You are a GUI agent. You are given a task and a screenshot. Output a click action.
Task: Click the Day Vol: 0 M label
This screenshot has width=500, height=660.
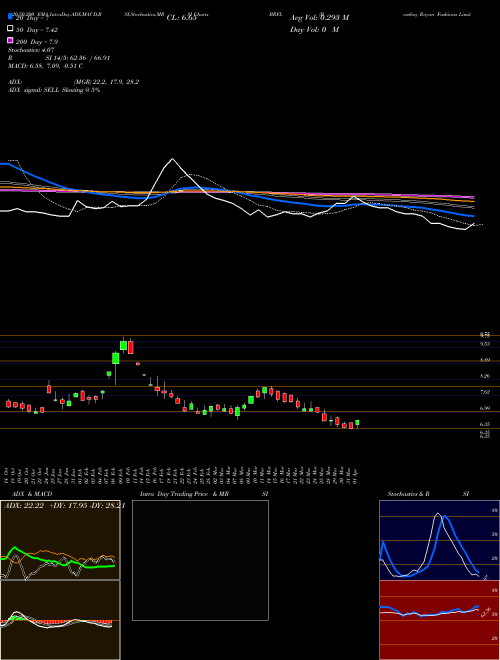[x=314, y=30]
